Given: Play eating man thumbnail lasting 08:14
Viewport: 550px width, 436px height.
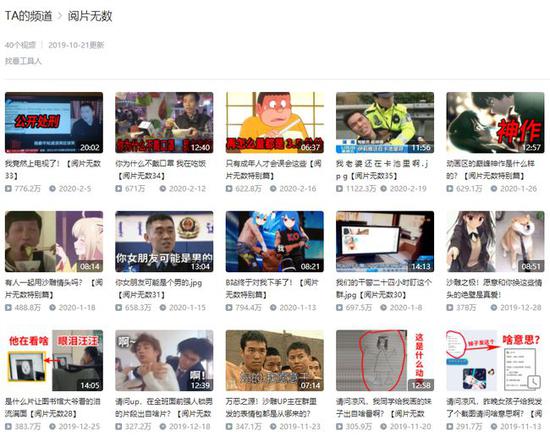Looking at the screenshot, I should tap(54, 241).
